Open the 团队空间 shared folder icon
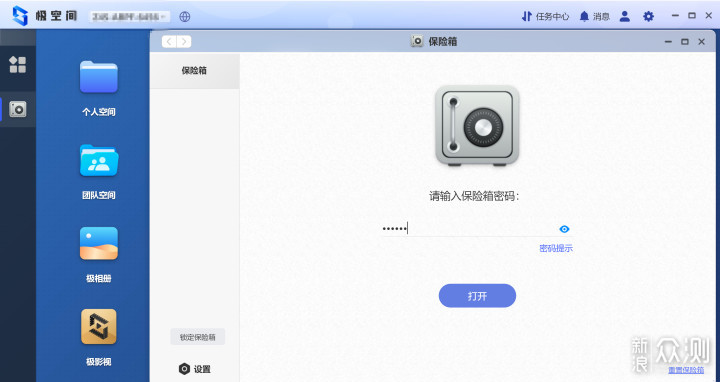Viewport: 720px width, 382px height. pyautogui.click(x=99, y=160)
